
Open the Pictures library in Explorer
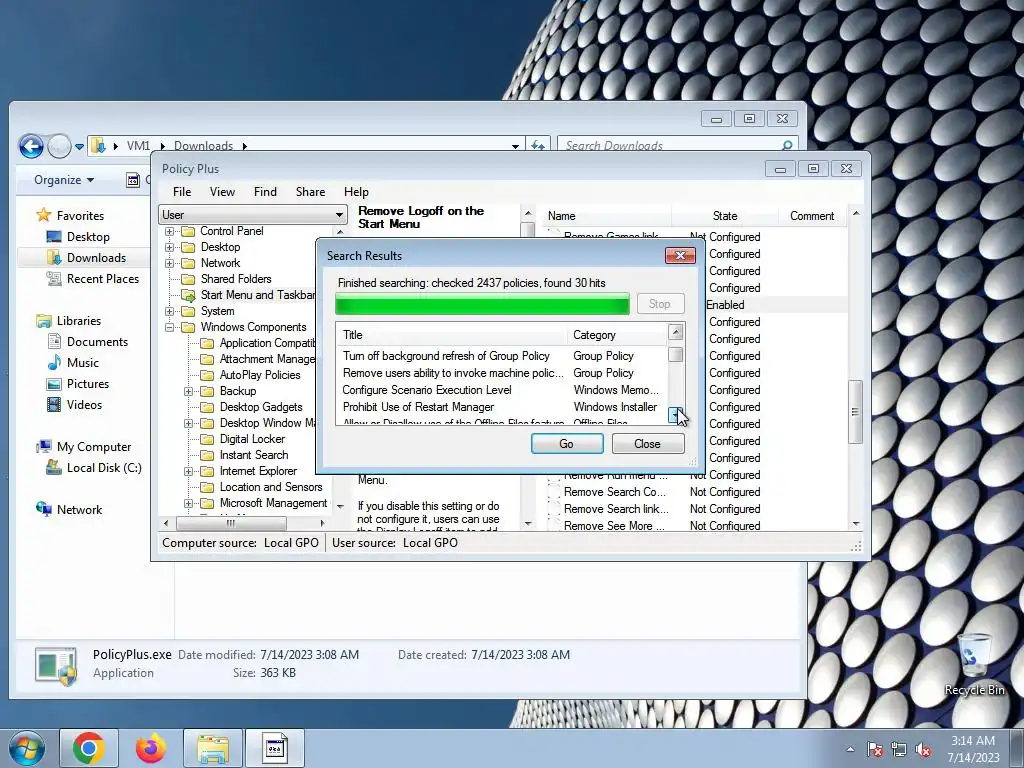tap(78, 383)
